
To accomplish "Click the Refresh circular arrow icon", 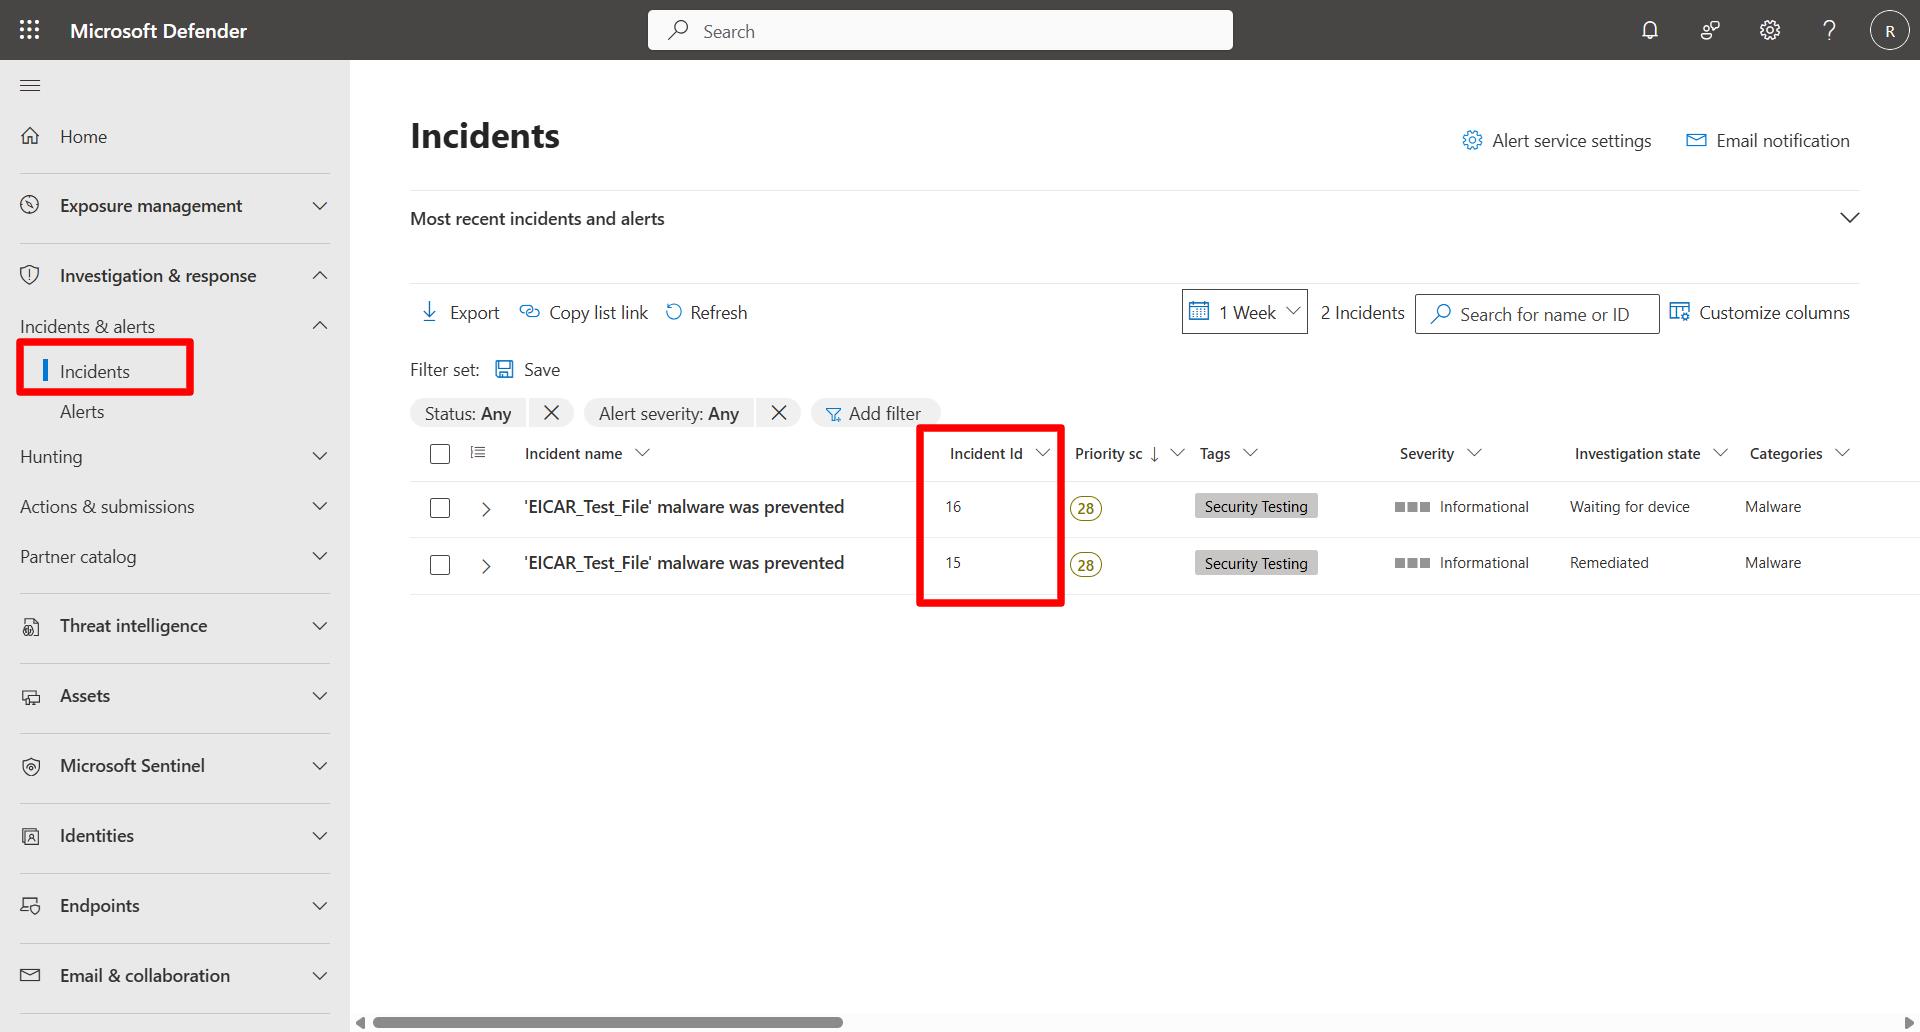I will [x=674, y=312].
